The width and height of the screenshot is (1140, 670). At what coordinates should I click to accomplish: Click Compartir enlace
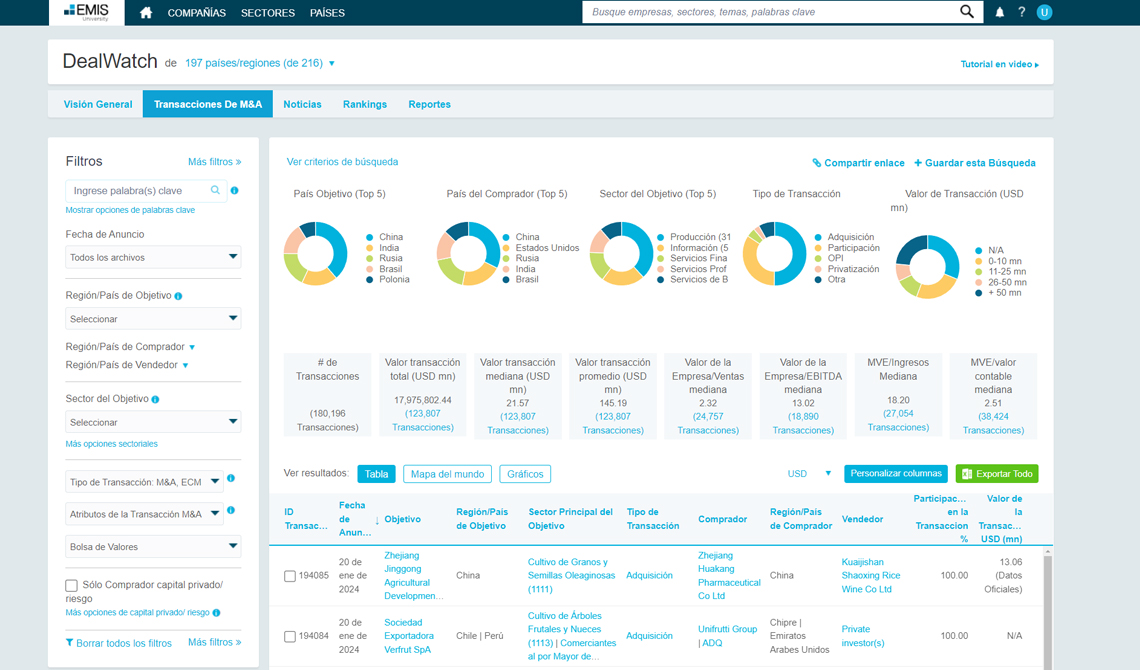[x=858, y=163]
